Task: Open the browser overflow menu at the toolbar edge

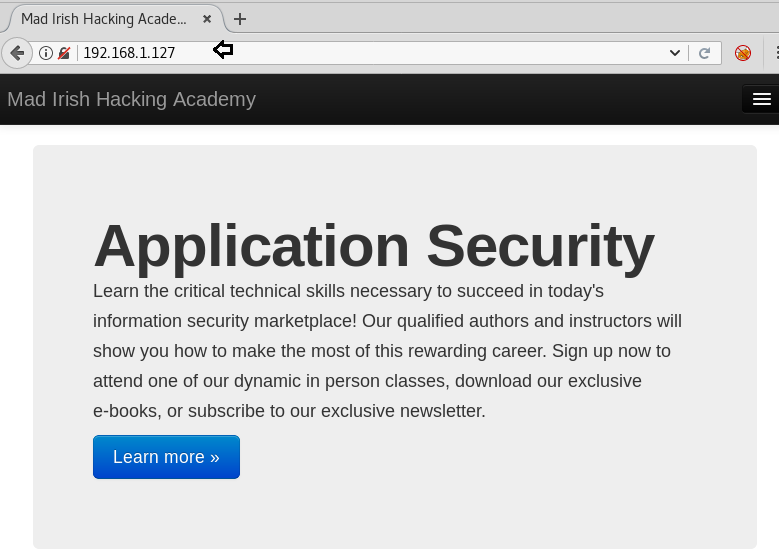Action: coord(775,53)
